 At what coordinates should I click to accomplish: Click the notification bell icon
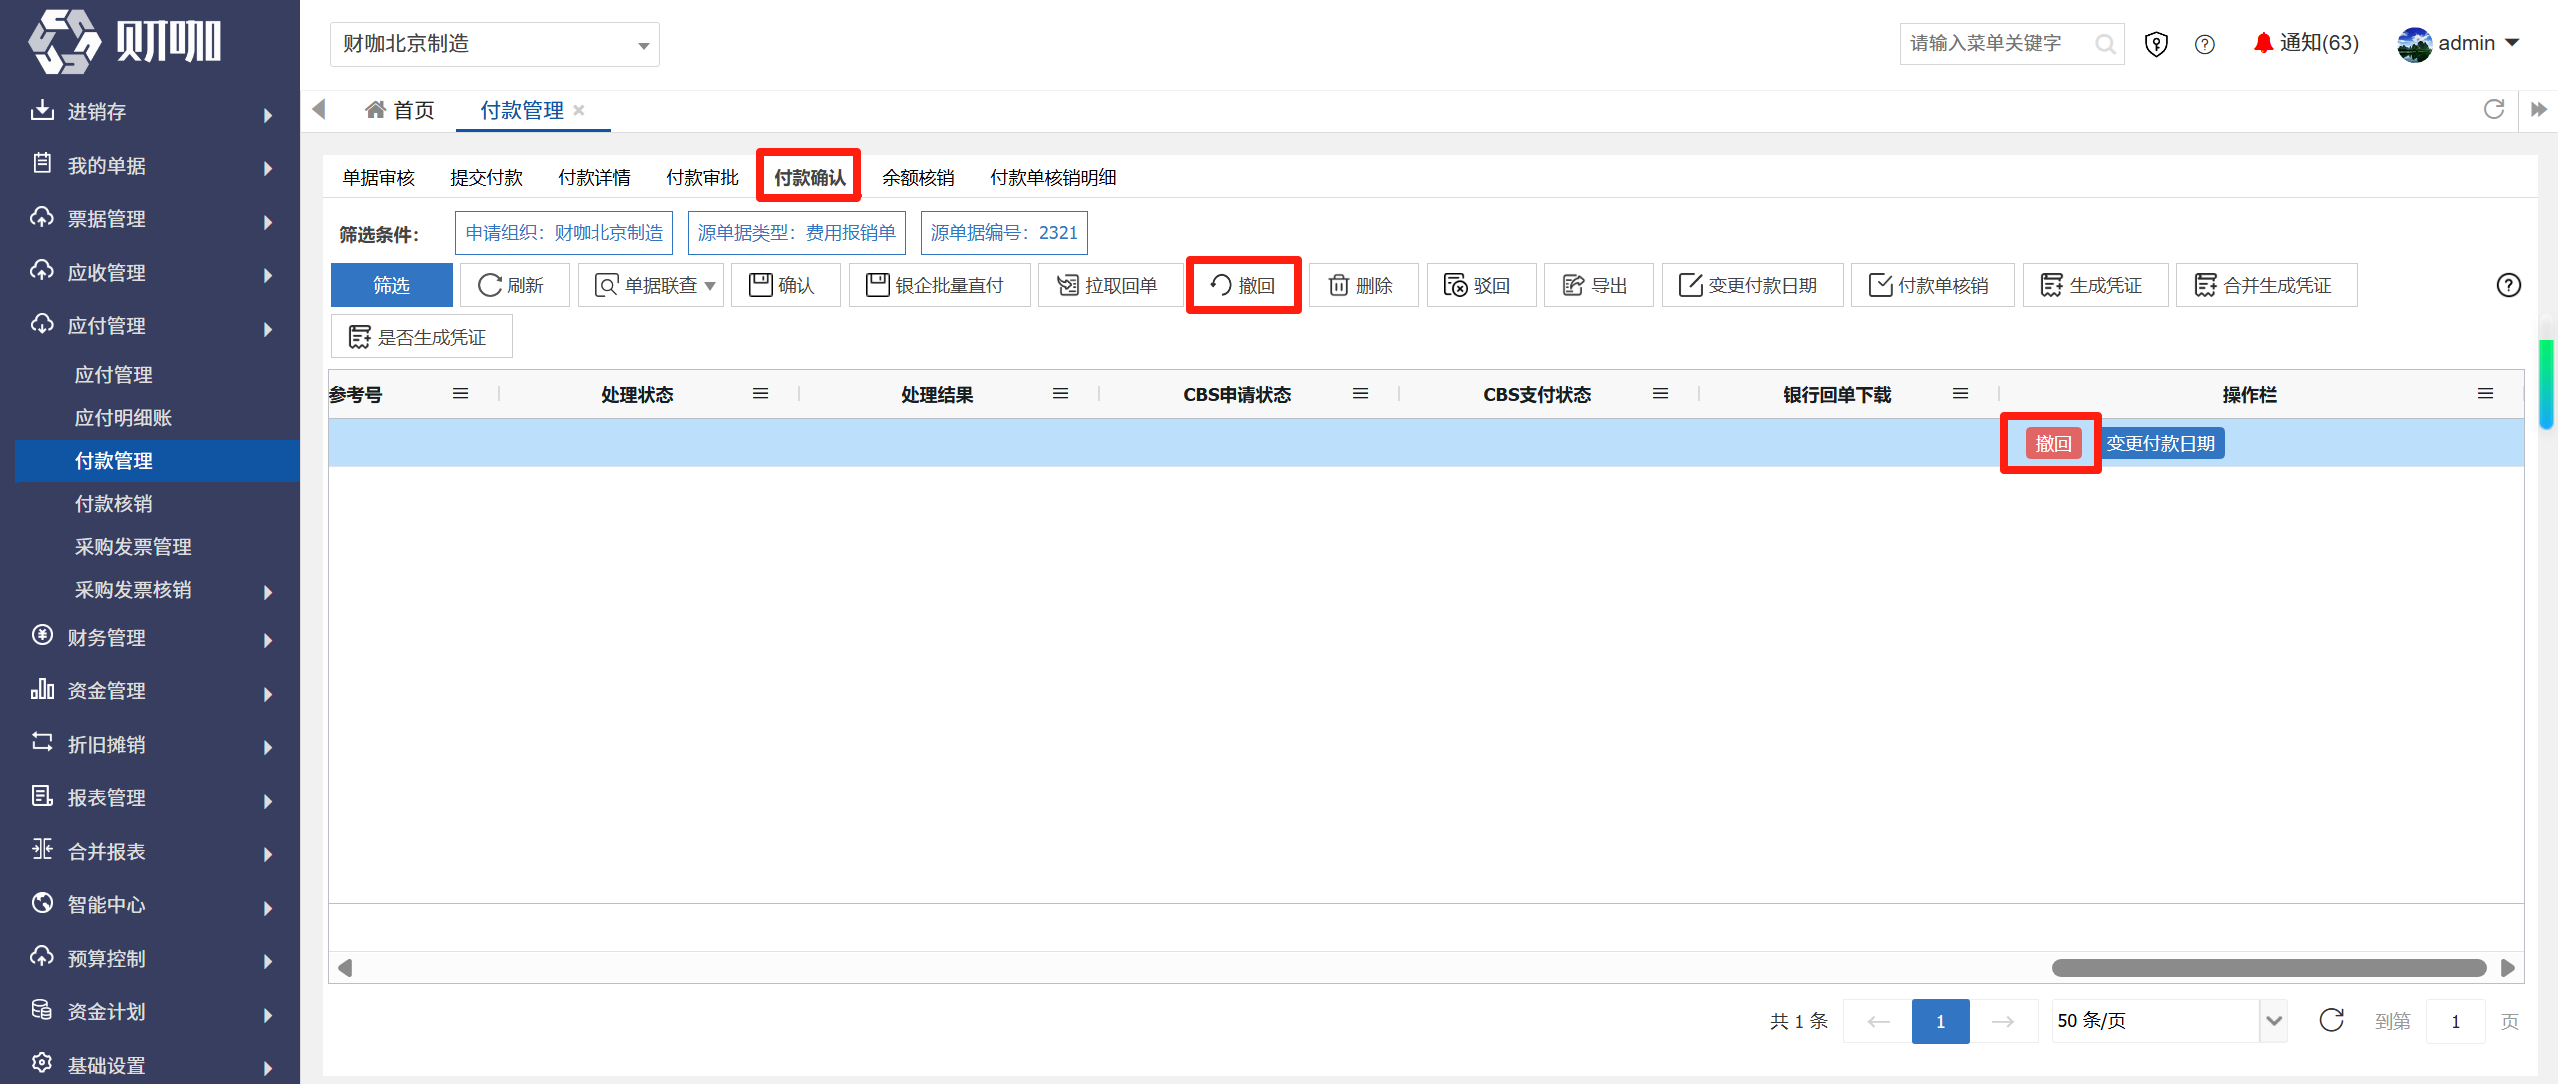[2262, 43]
